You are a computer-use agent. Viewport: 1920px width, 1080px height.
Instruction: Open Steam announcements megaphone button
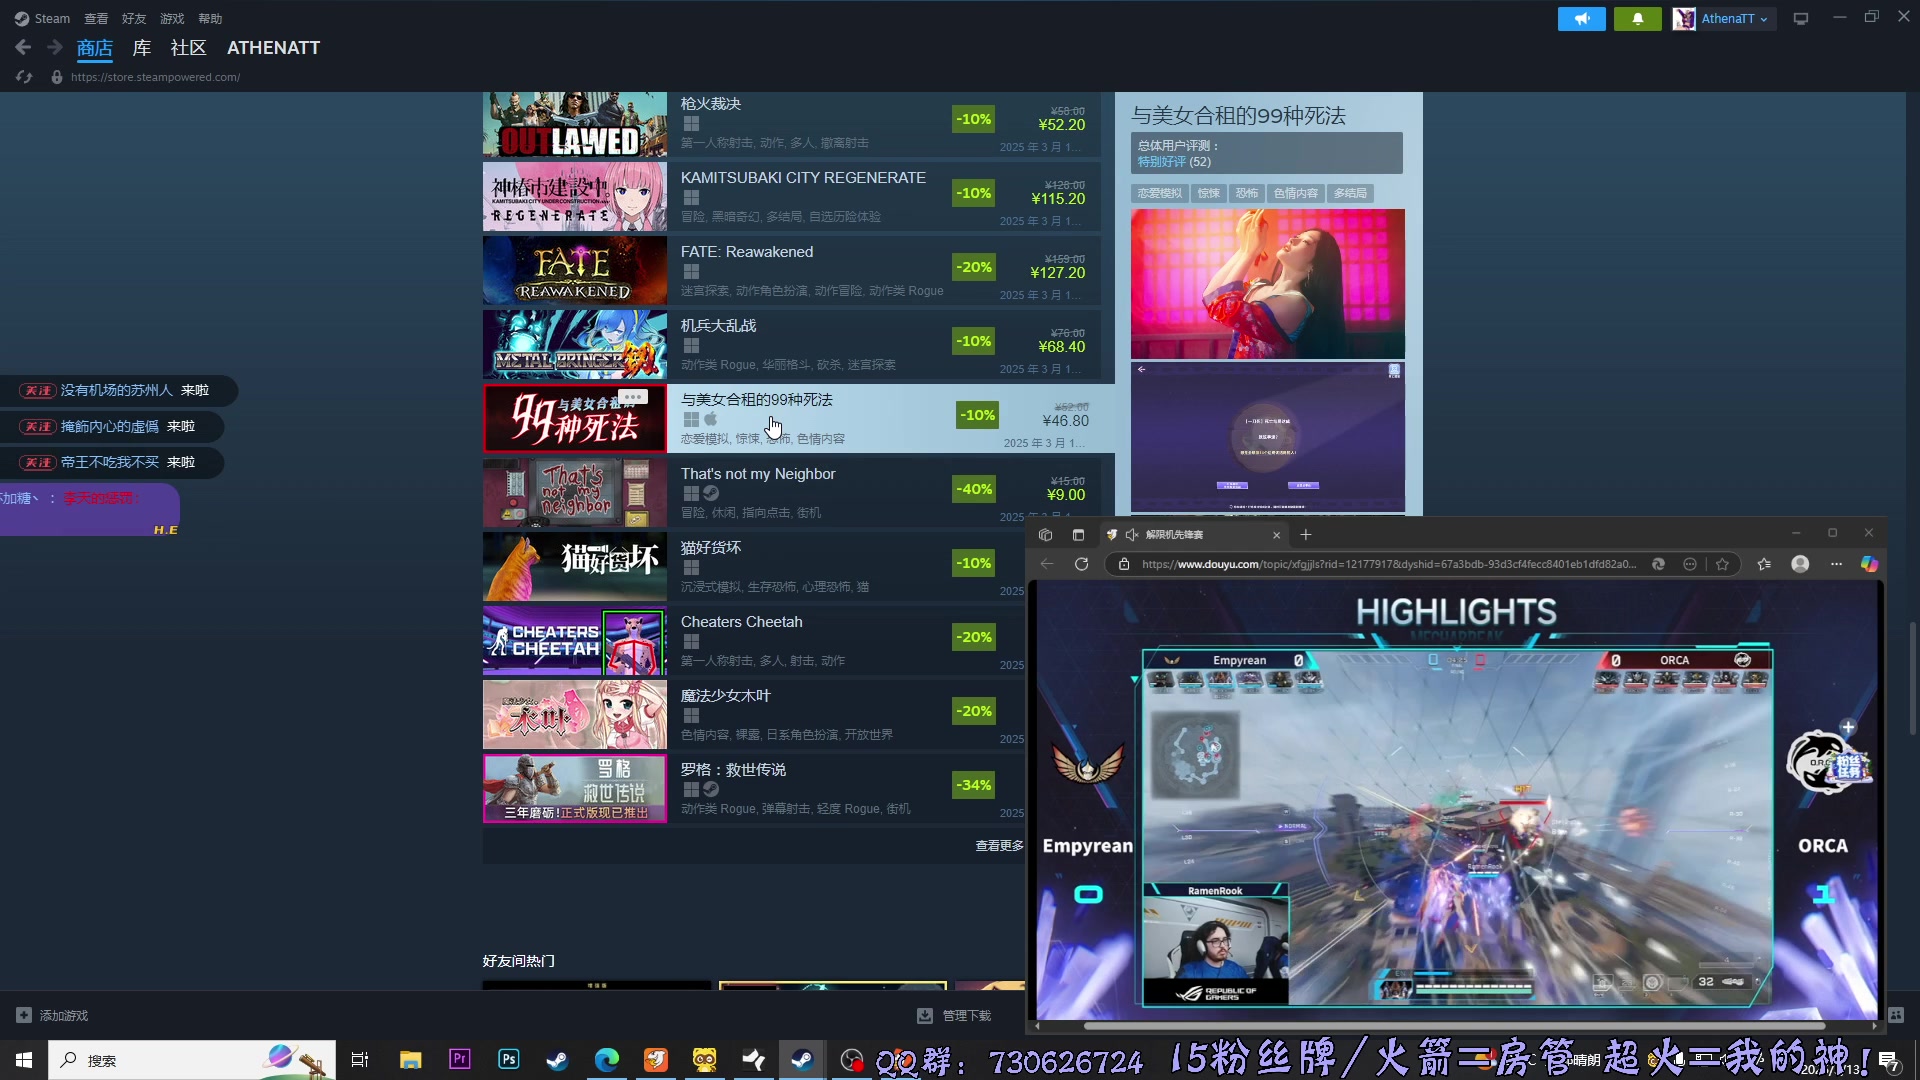pos(1581,18)
